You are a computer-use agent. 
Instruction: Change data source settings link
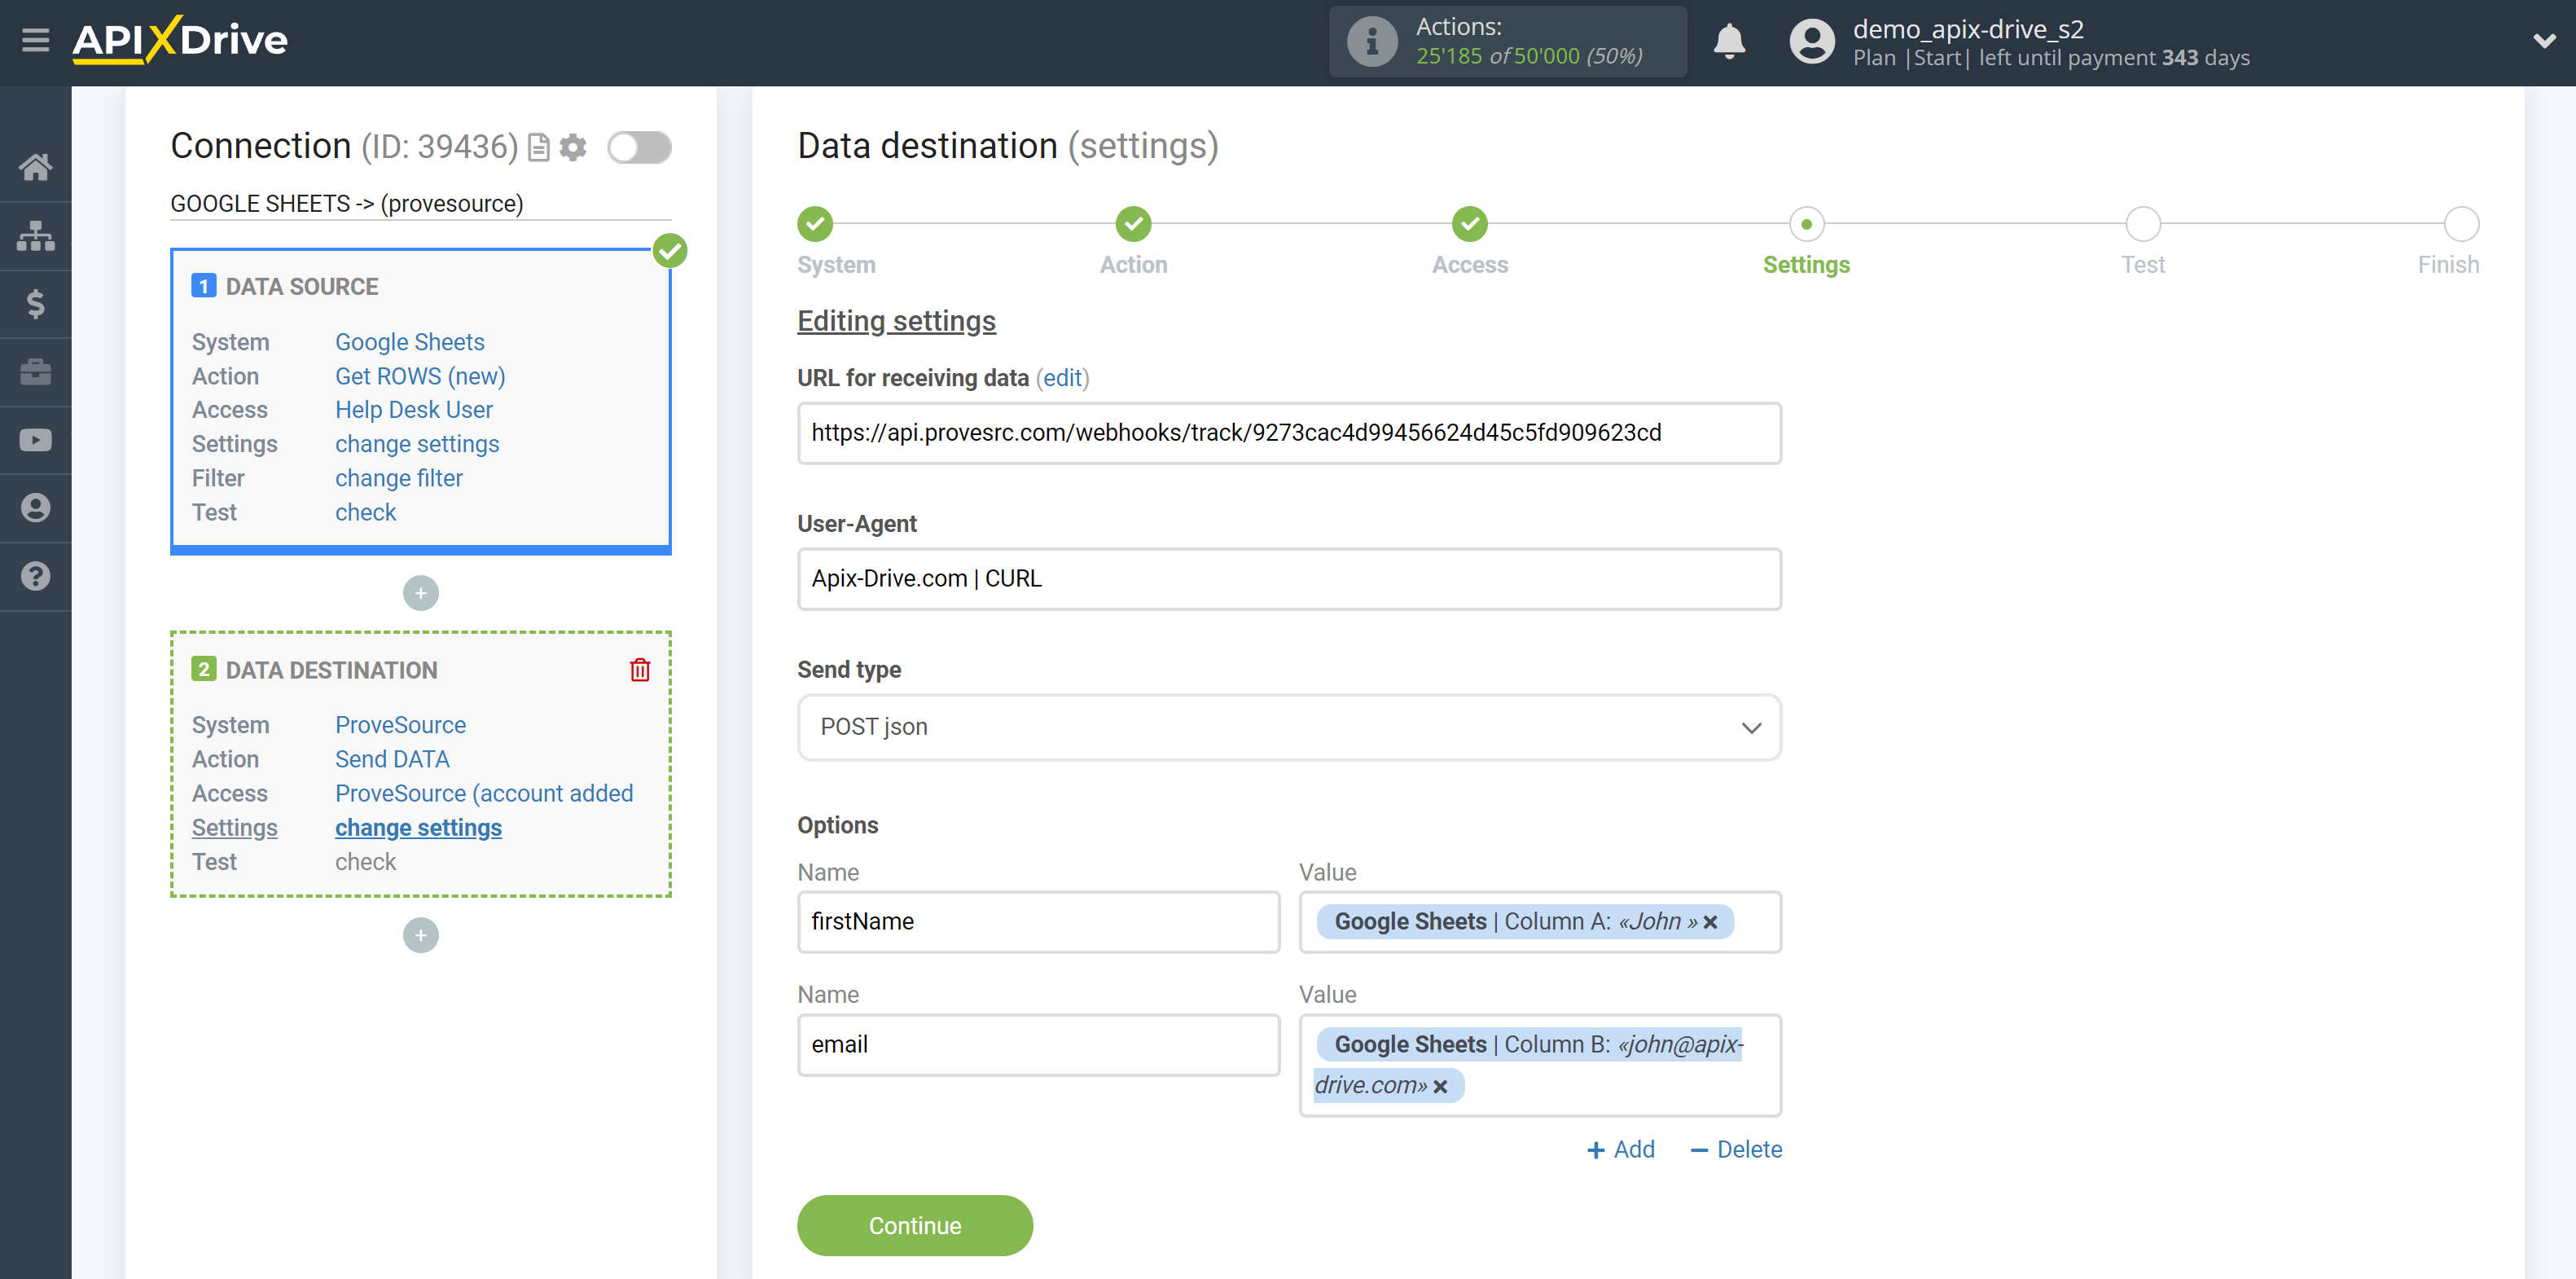coord(417,444)
